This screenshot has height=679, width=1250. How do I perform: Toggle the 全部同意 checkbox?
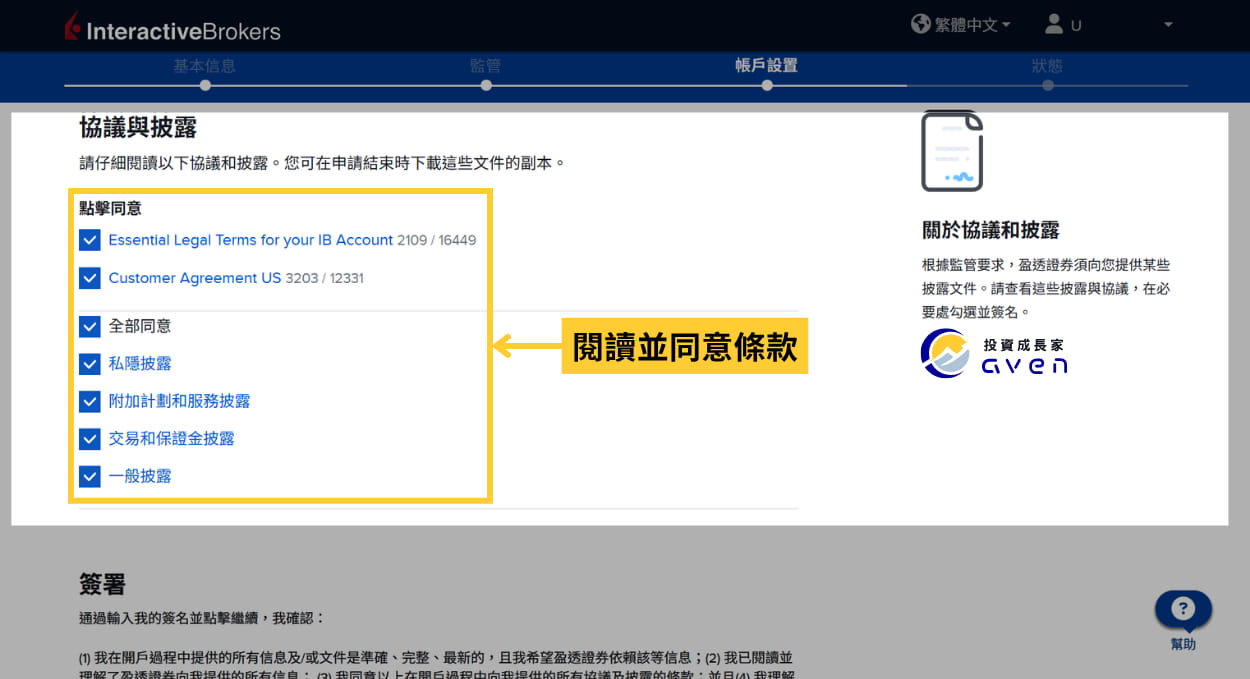point(90,326)
